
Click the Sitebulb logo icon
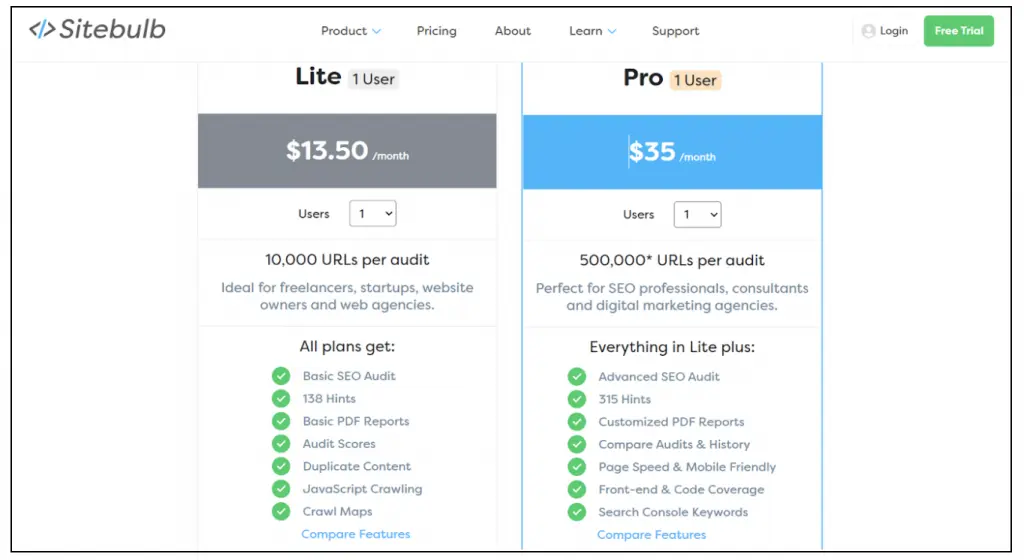[x=42, y=30]
